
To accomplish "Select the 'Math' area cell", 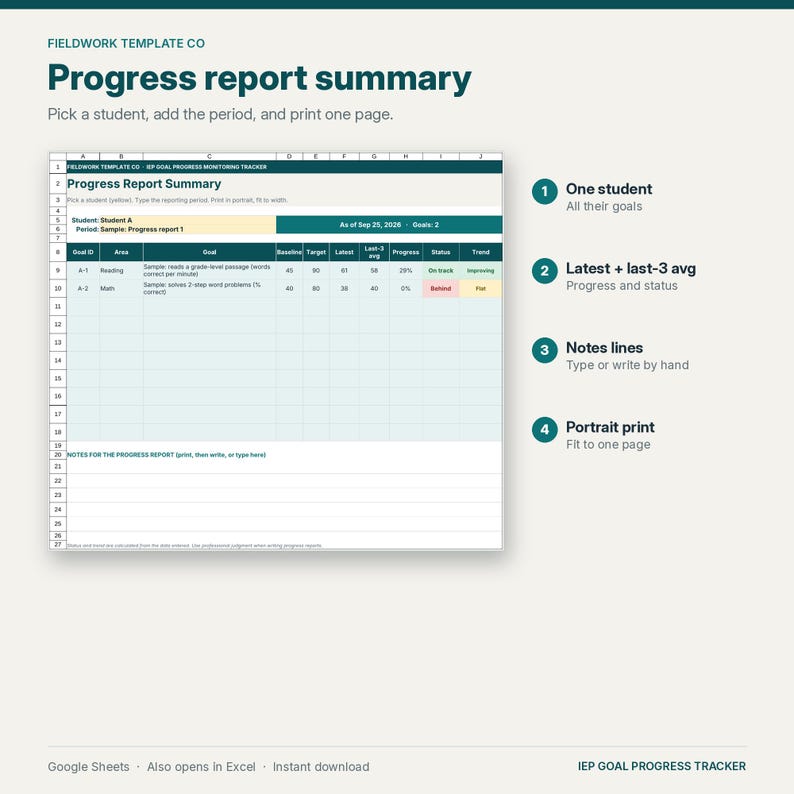I will [x=122, y=289].
